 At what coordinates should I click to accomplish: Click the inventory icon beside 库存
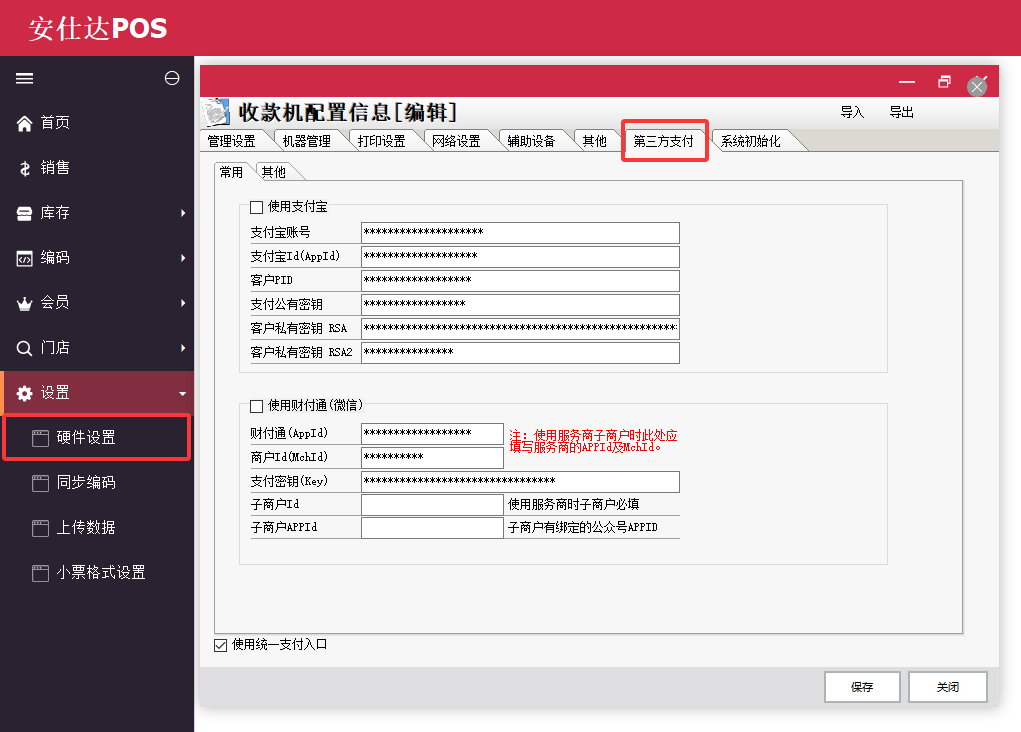click(24, 213)
